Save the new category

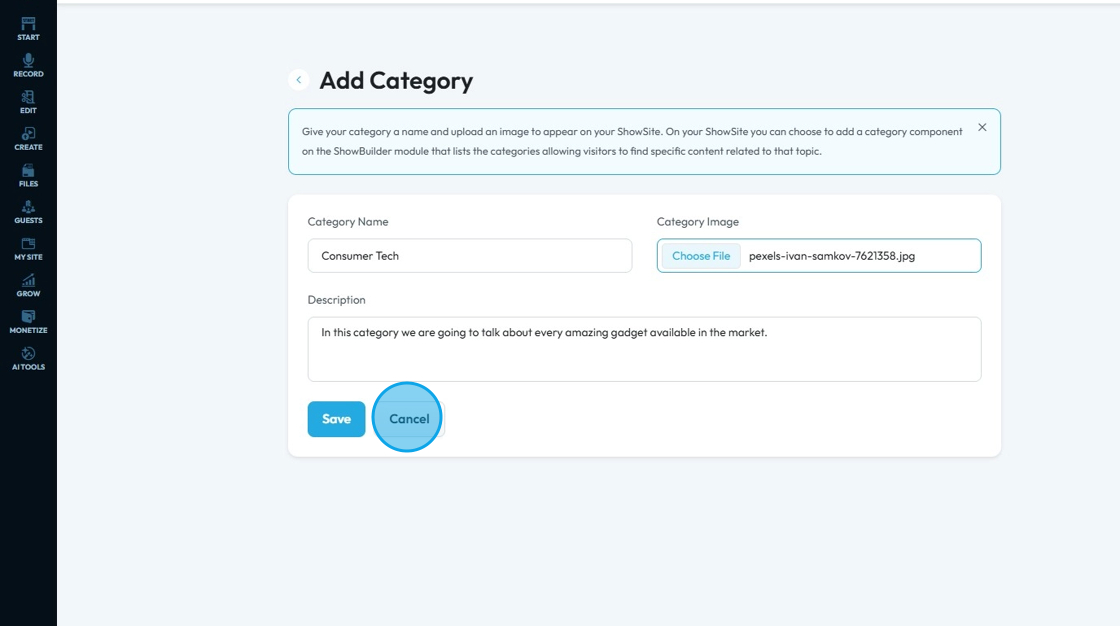click(x=336, y=419)
